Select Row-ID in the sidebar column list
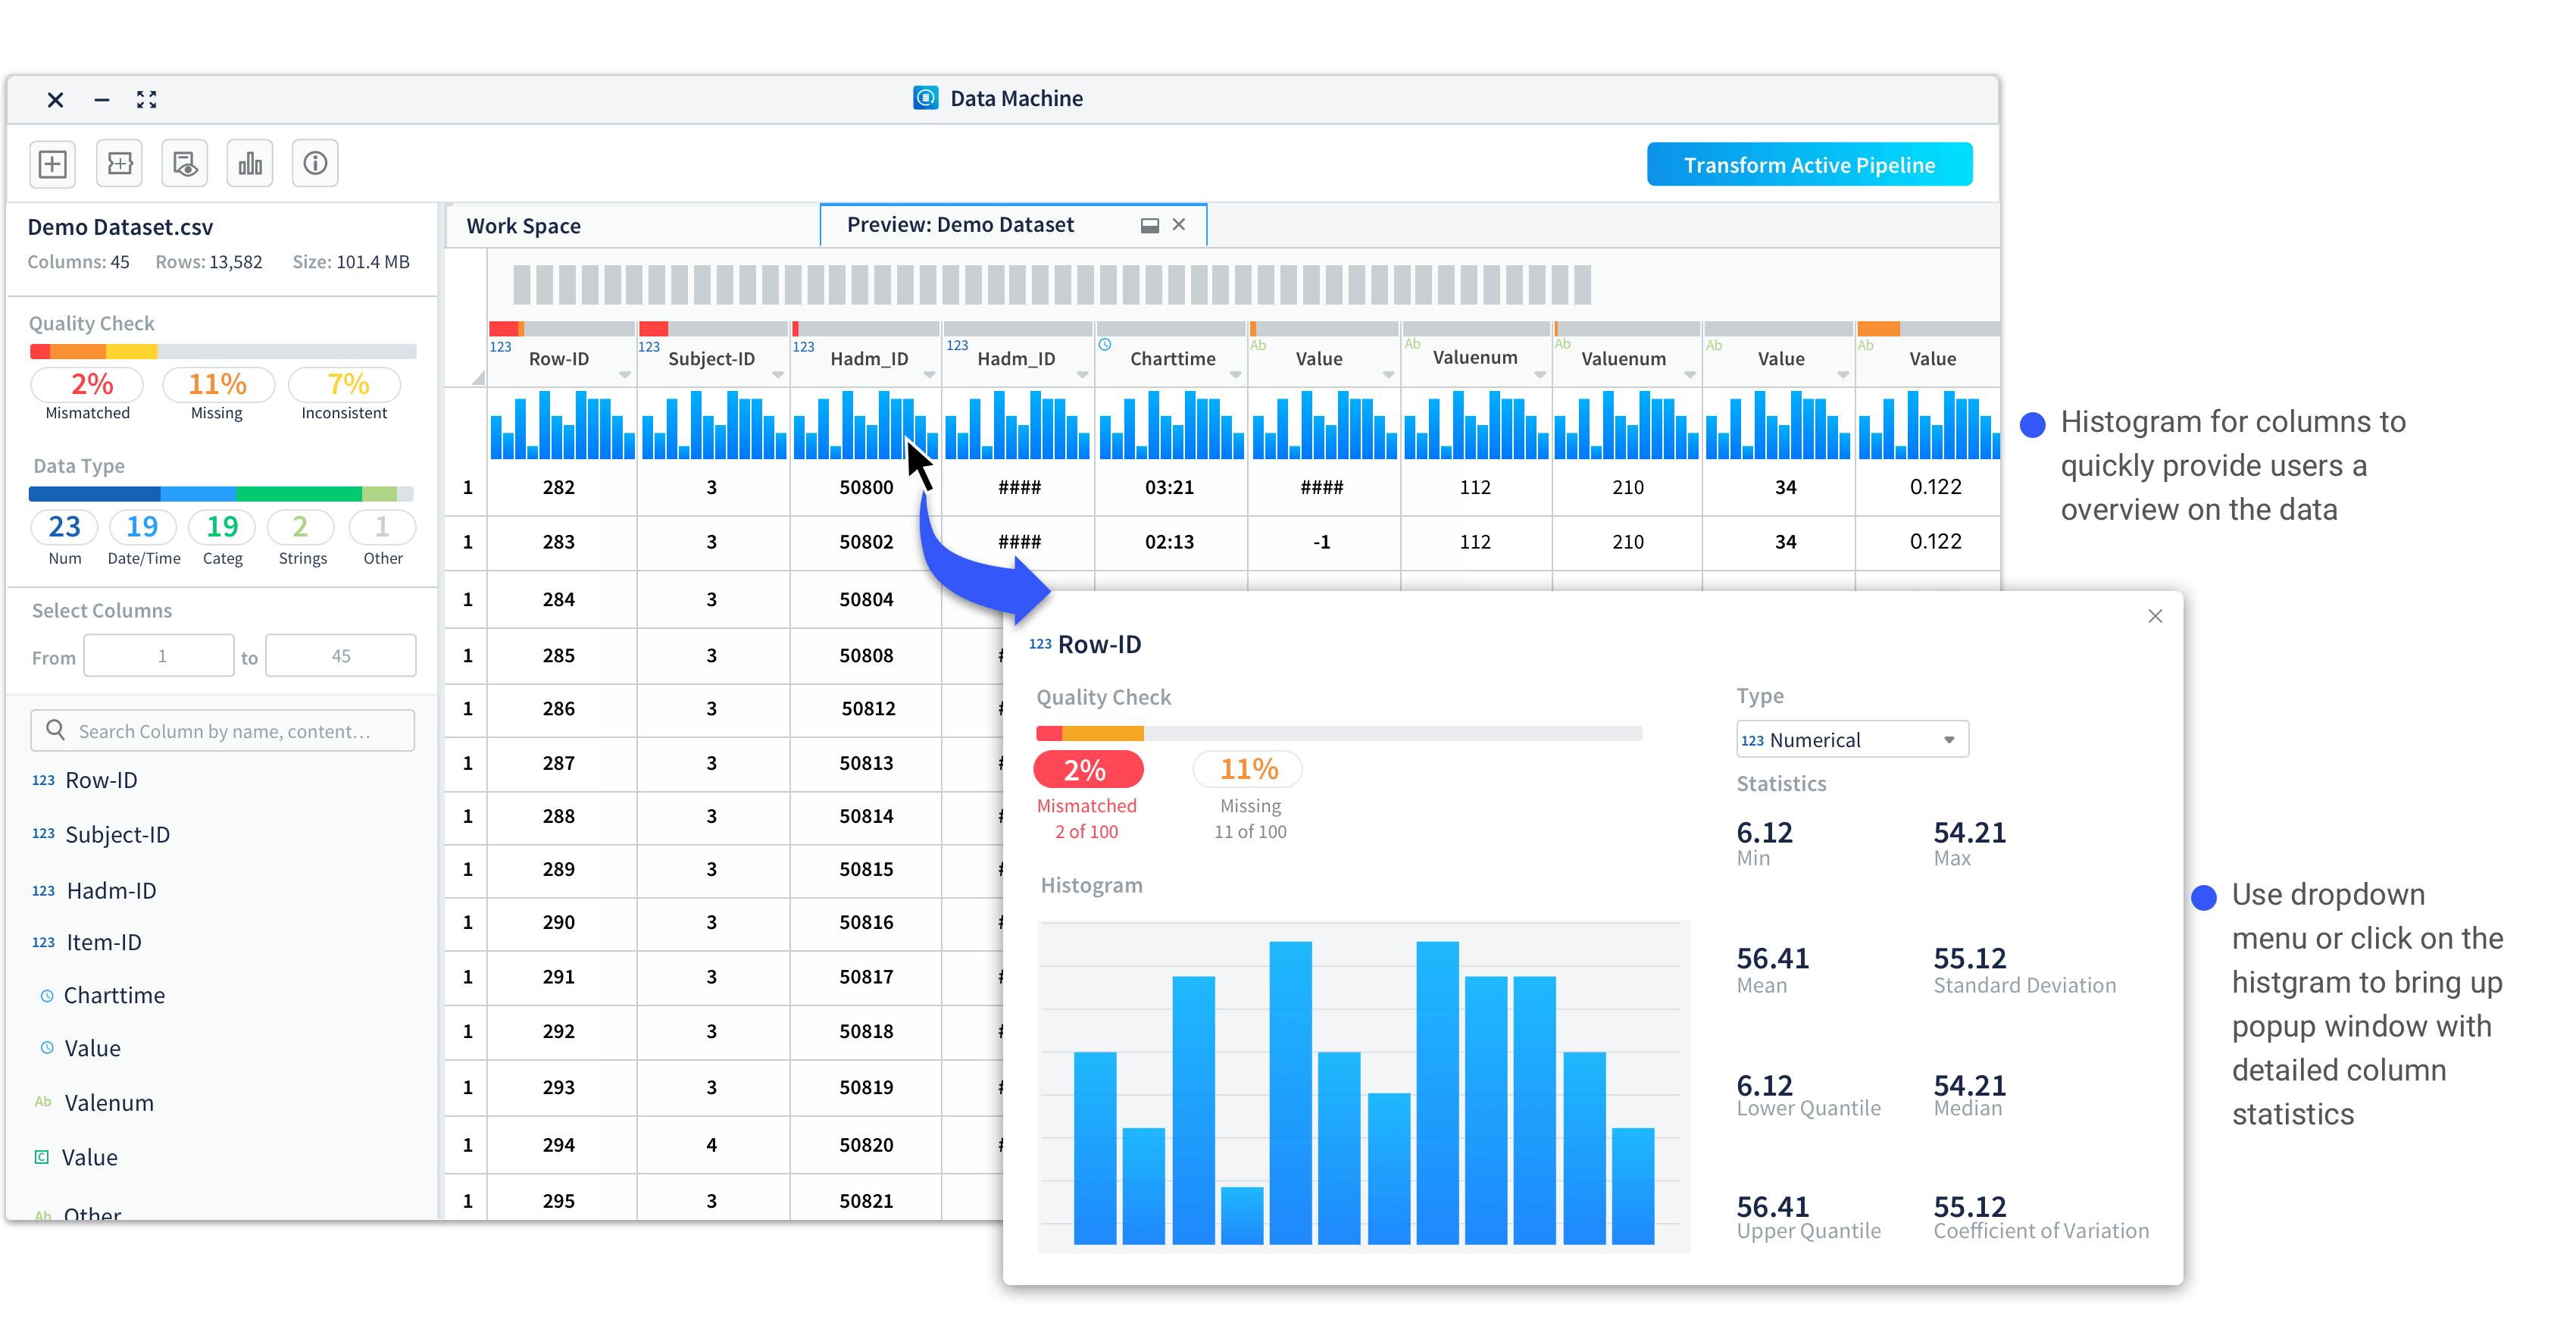 (100, 780)
